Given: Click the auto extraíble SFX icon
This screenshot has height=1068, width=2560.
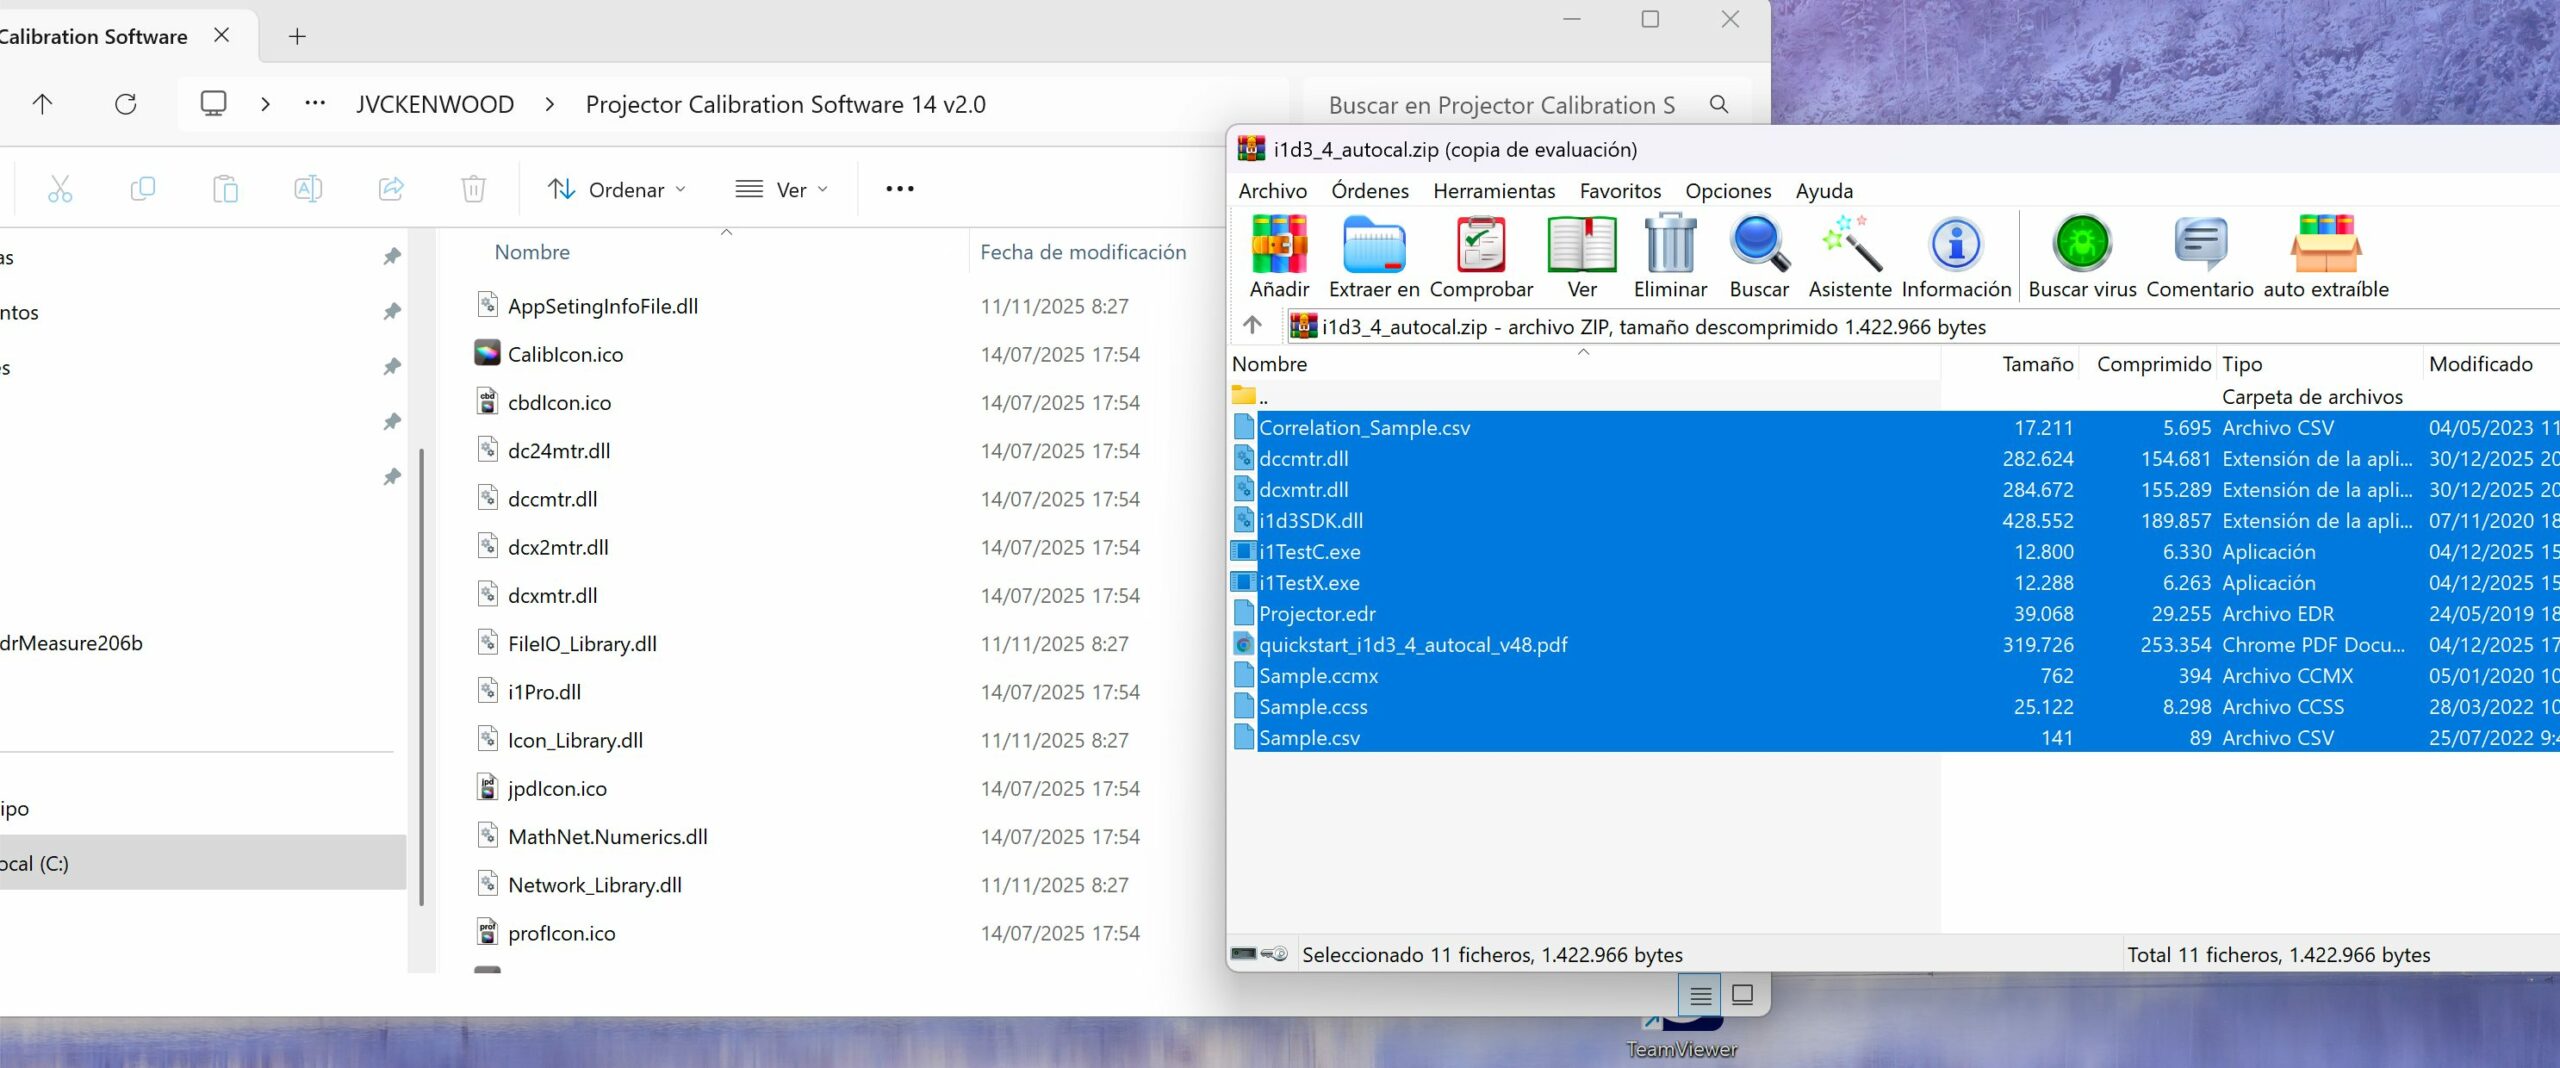Looking at the screenshot, I should (x=2326, y=256).
